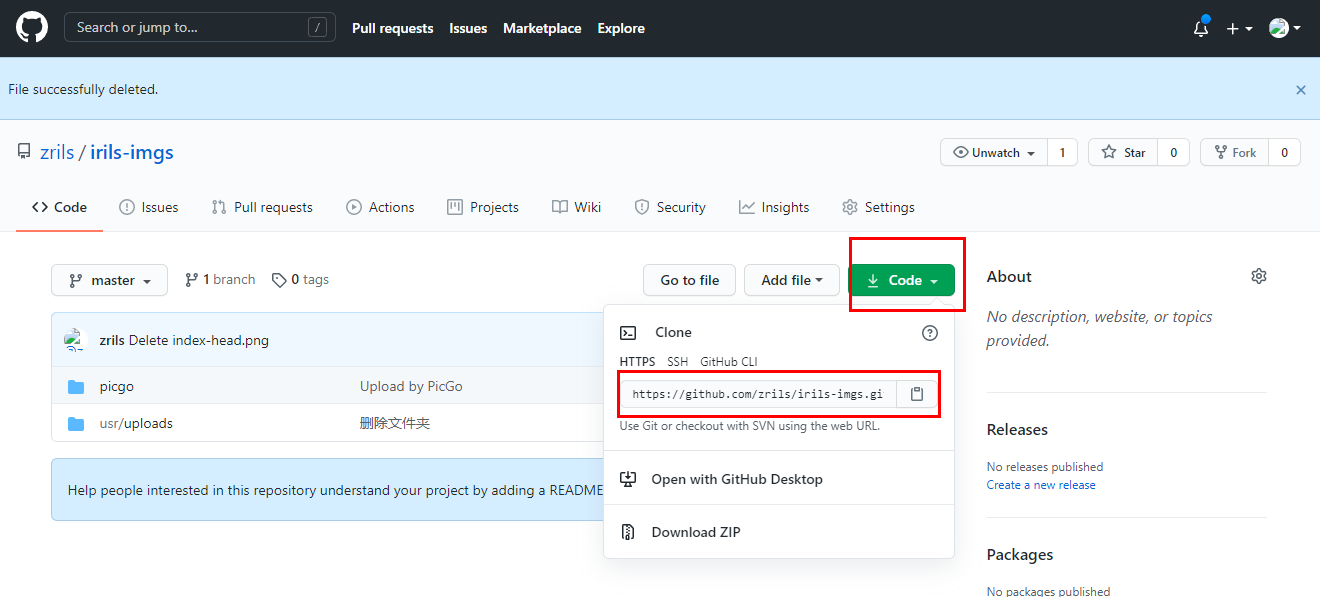The height and width of the screenshot is (597, 1320).
Task: Toggle the Unwatch subscription button
Action: click(993, 153)
